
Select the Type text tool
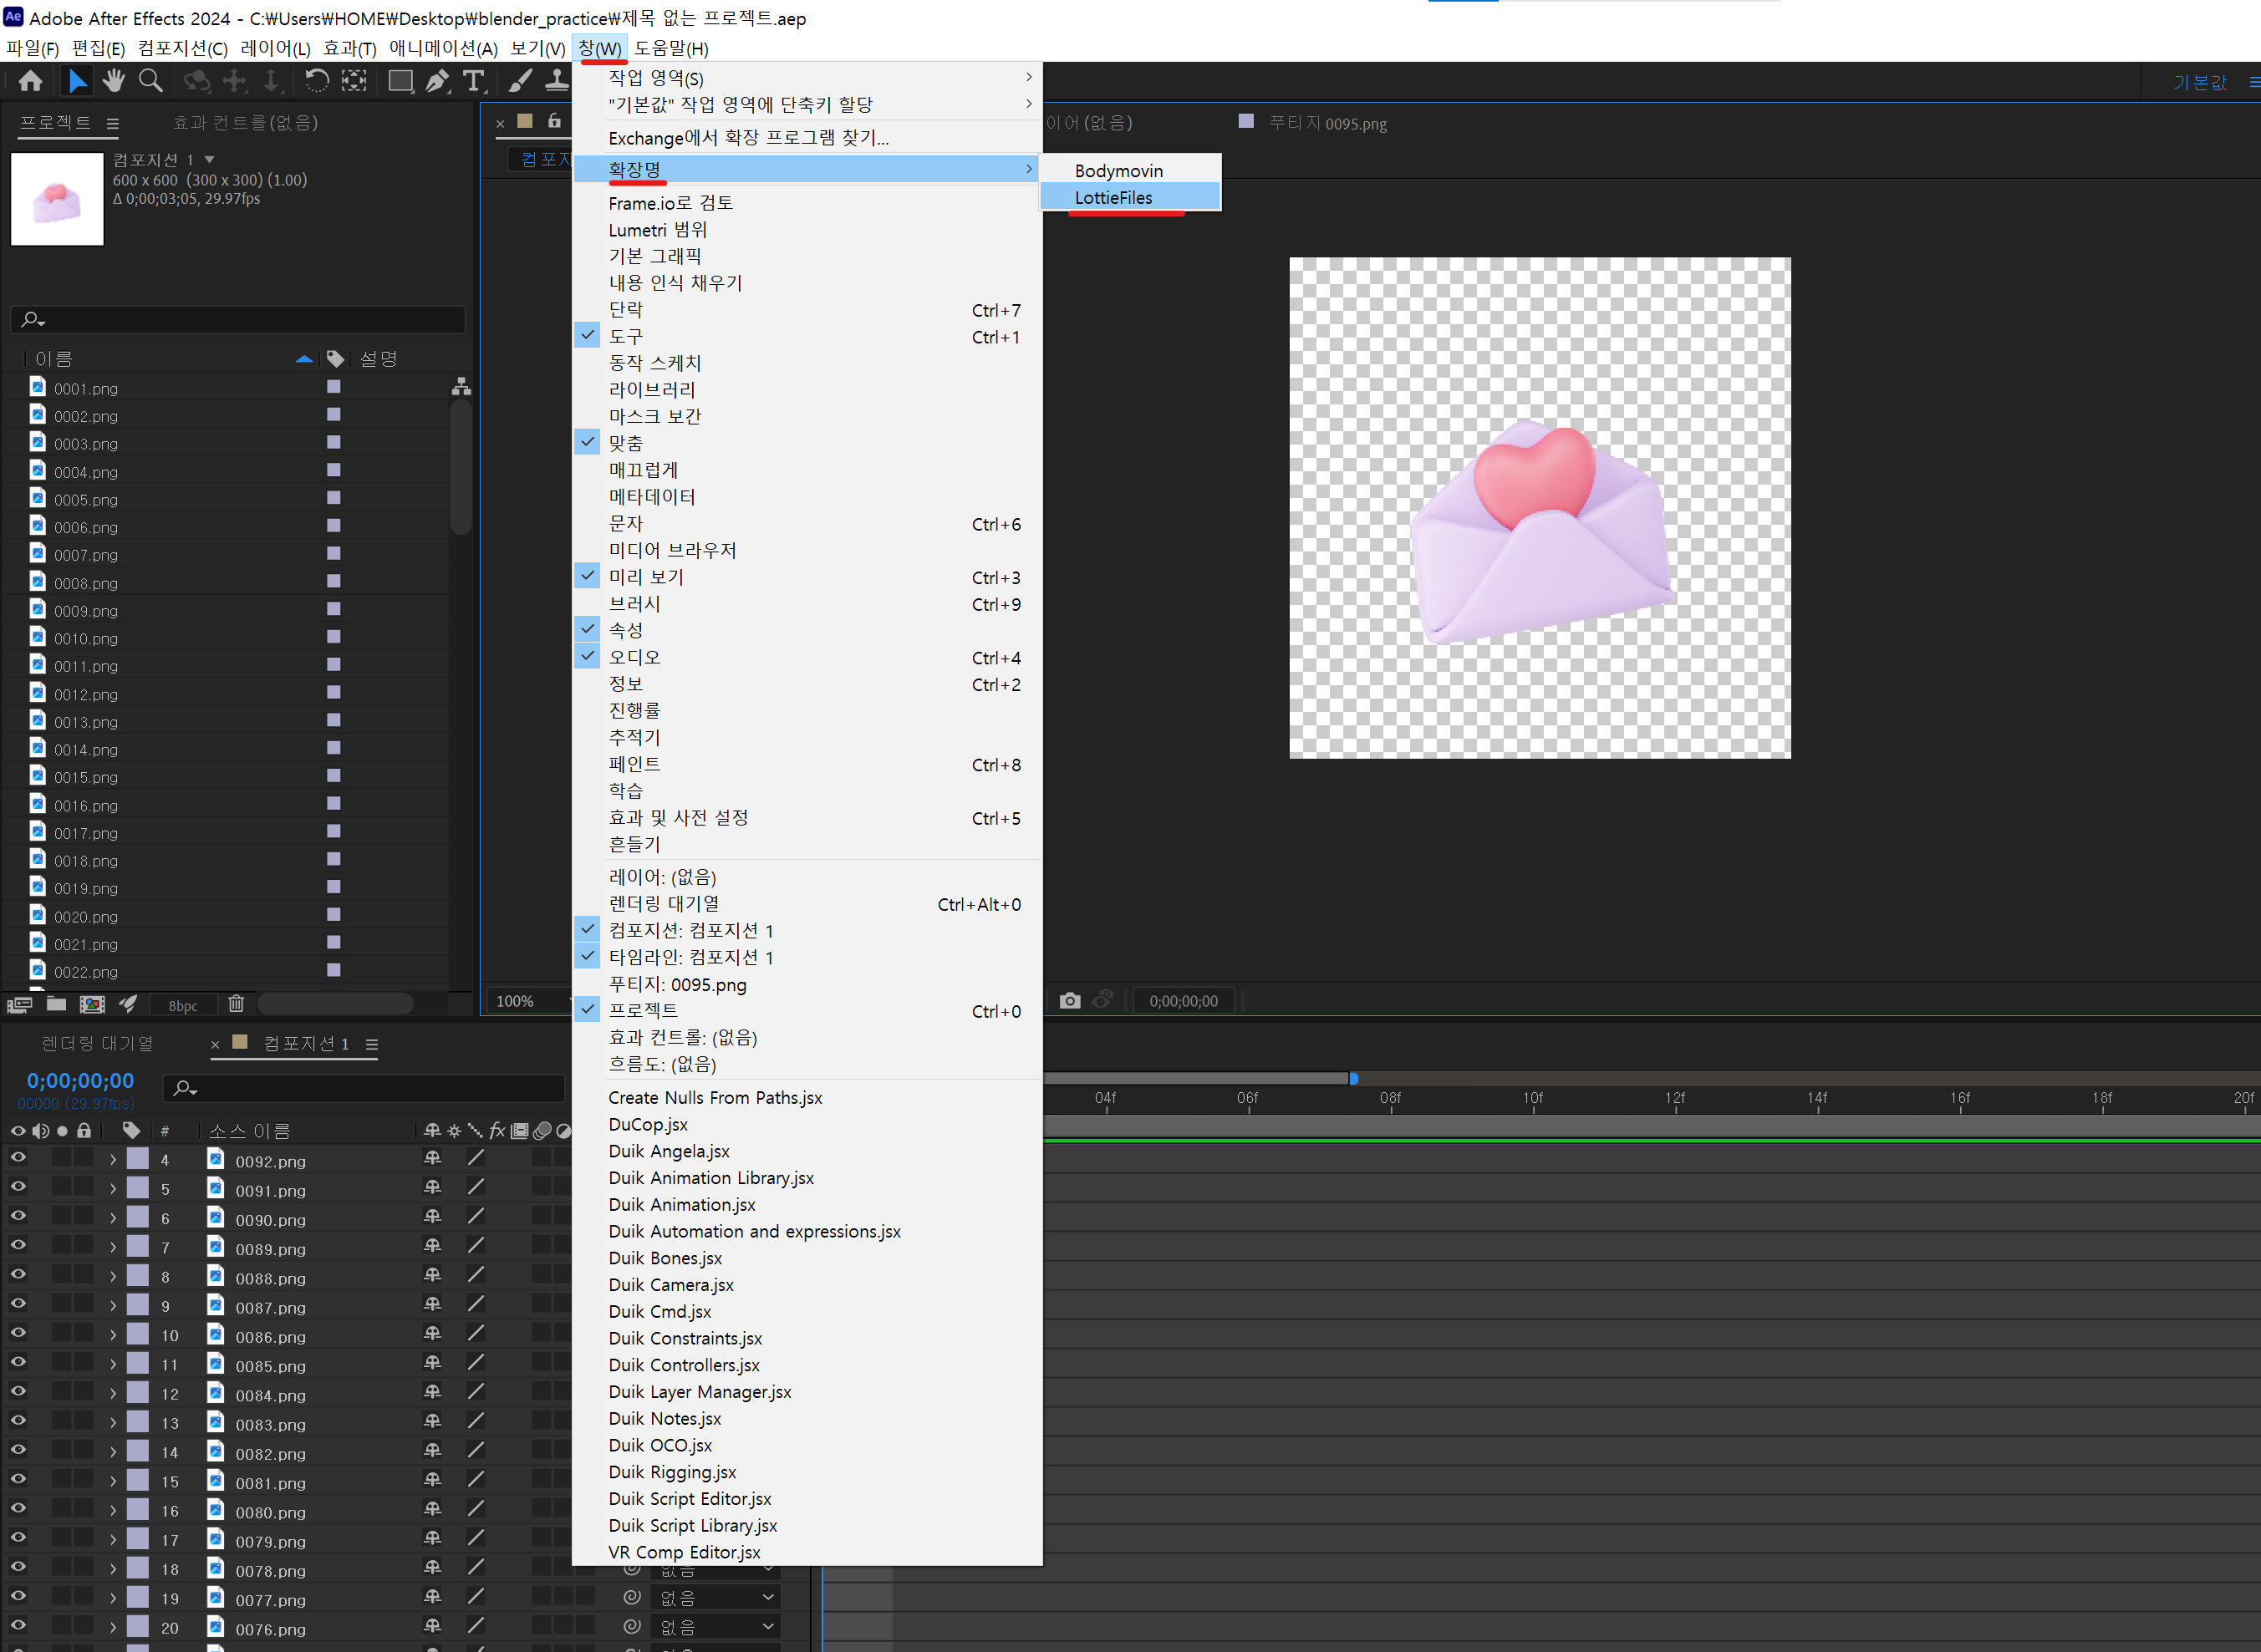pos(474,81)
